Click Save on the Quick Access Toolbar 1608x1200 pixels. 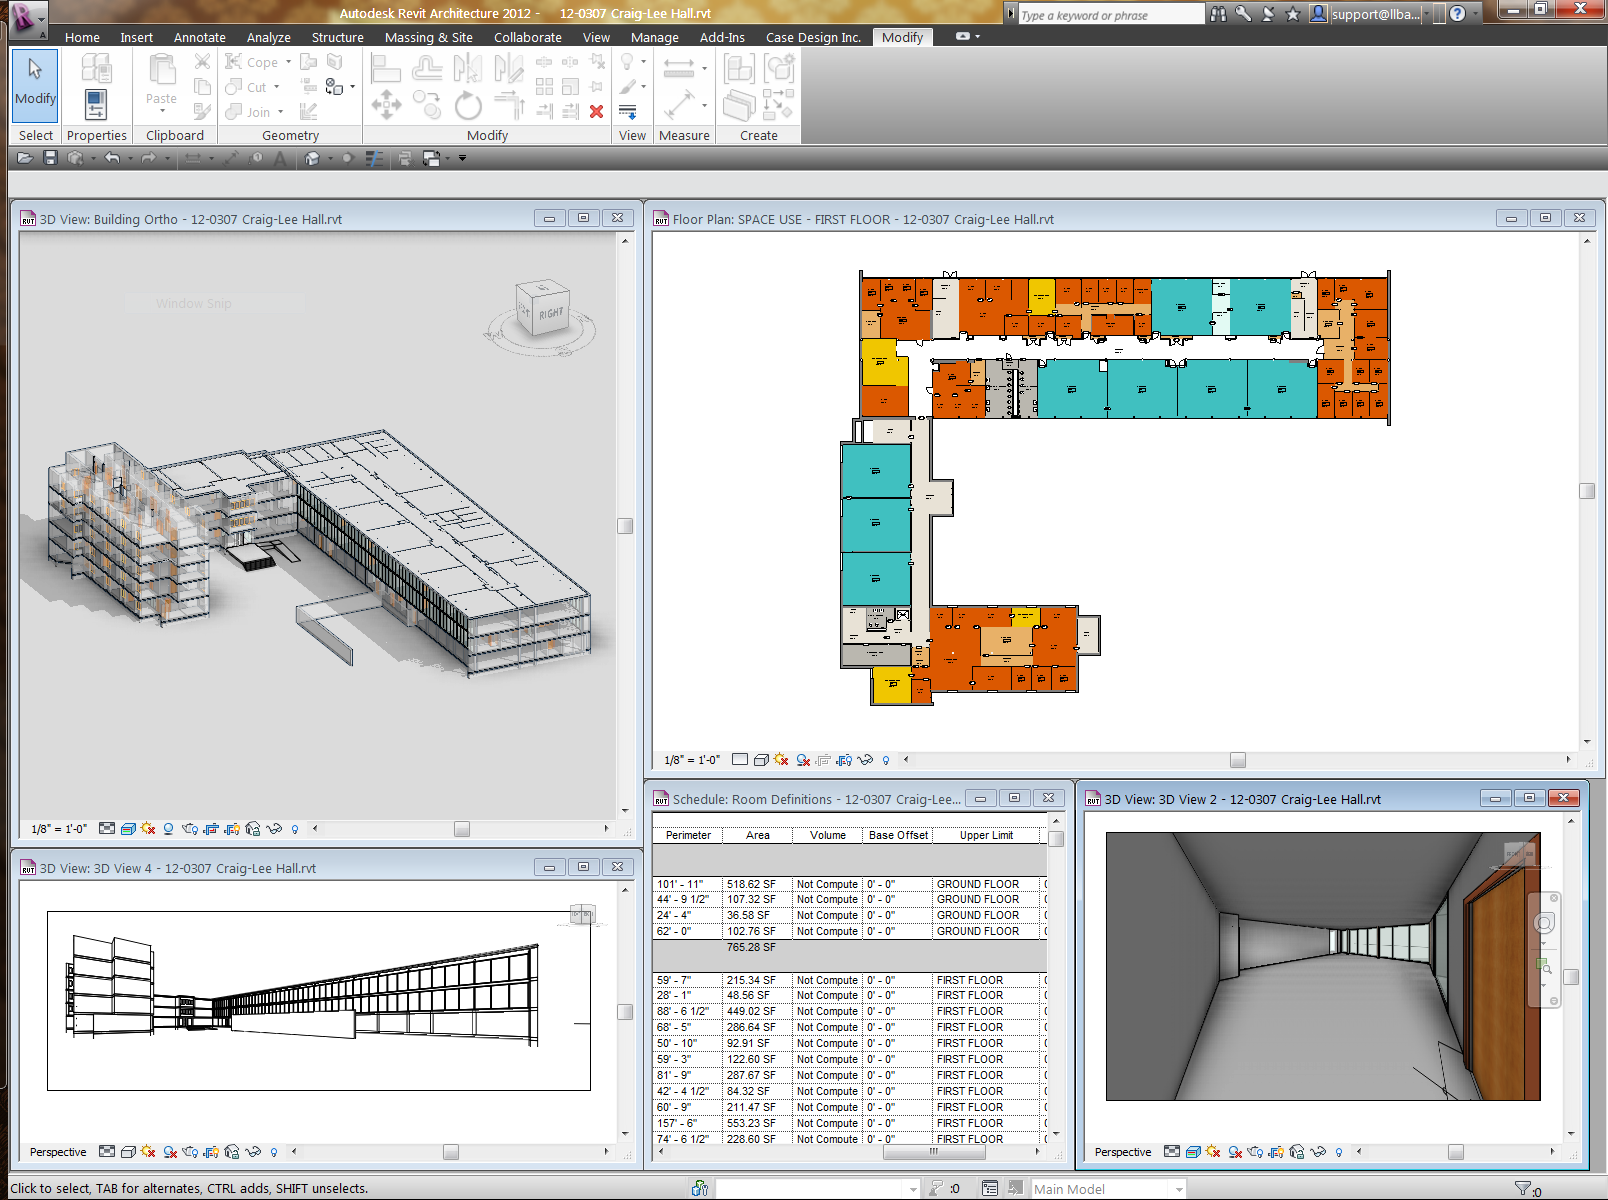pos(51,157)
